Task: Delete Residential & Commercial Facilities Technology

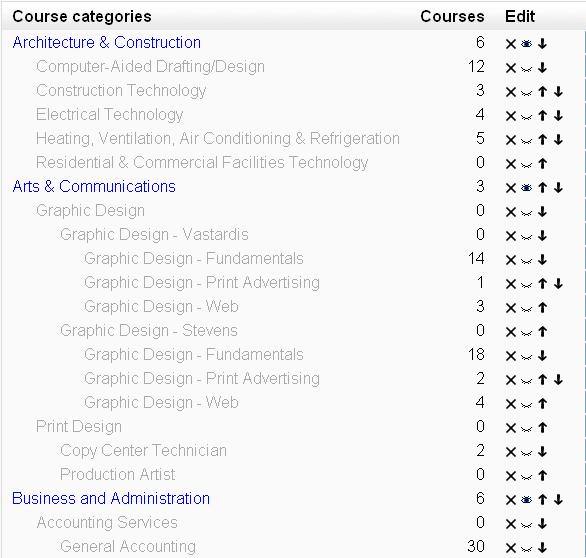Action: tap(511, 164)
